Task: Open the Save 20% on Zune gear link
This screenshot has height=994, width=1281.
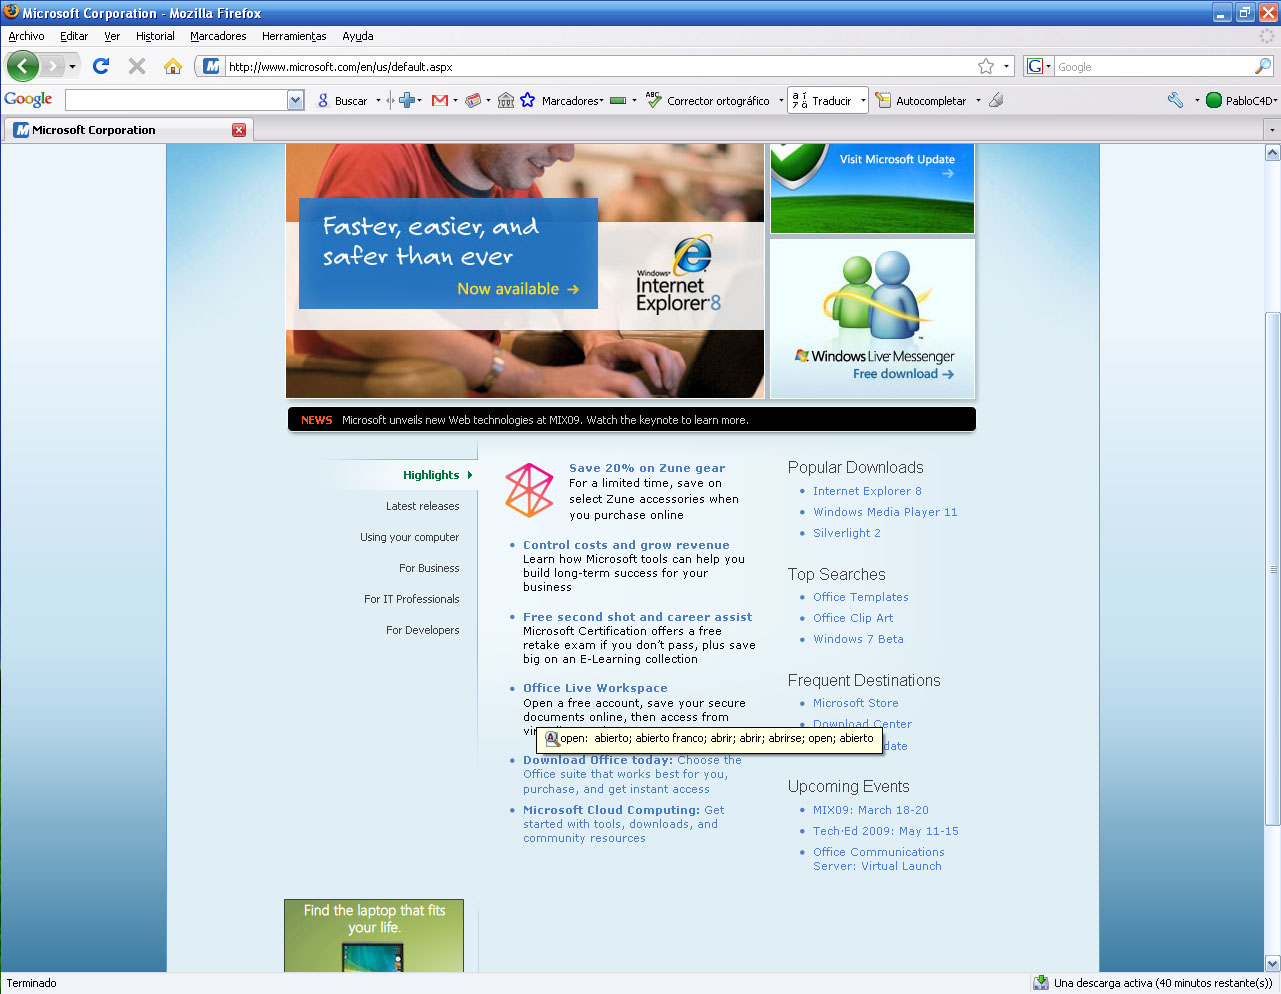Action: click(647, 468)
